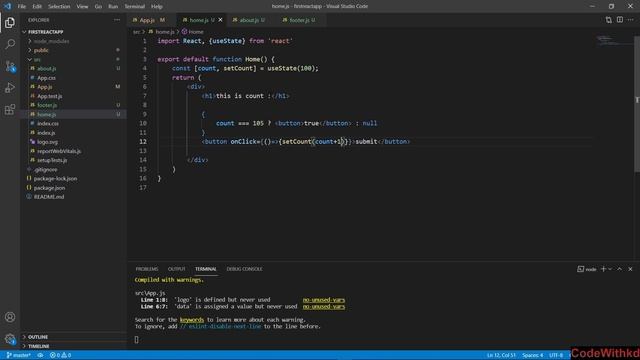
Task: Open the Terminal menu
Action: (134, 7)
